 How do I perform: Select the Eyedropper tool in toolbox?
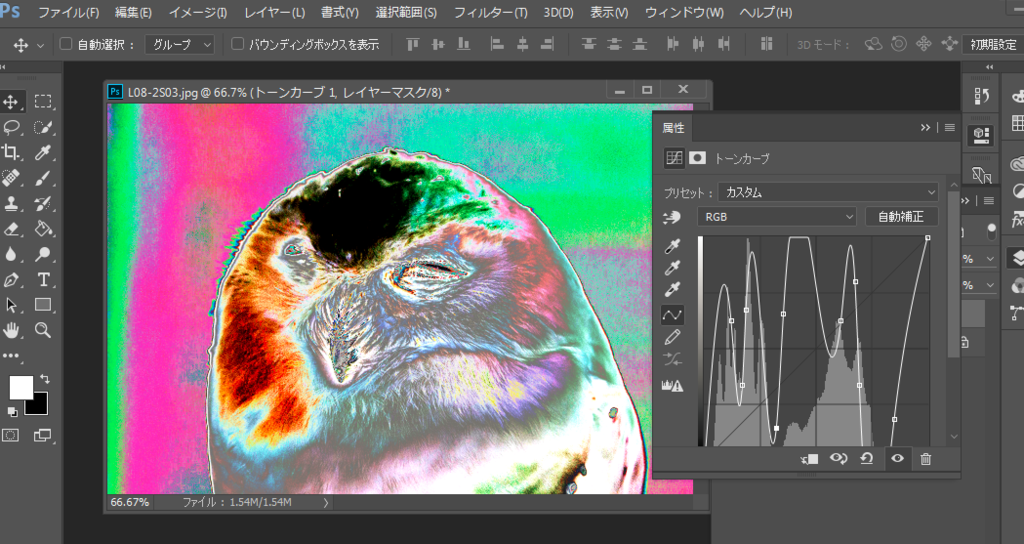coord(43,152)
